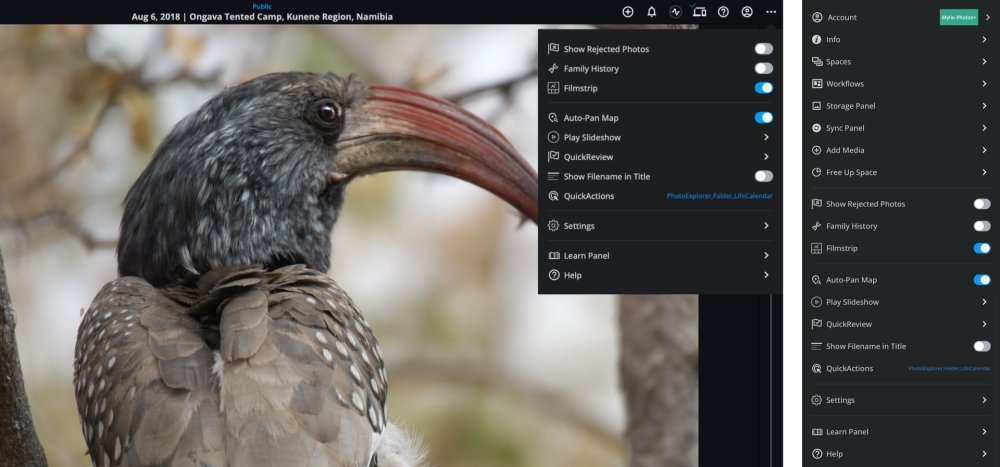This screenshot has width=1000, height=467.
Task: Enable Show Filename in Title toggle in popup
Action: point(763,176)
